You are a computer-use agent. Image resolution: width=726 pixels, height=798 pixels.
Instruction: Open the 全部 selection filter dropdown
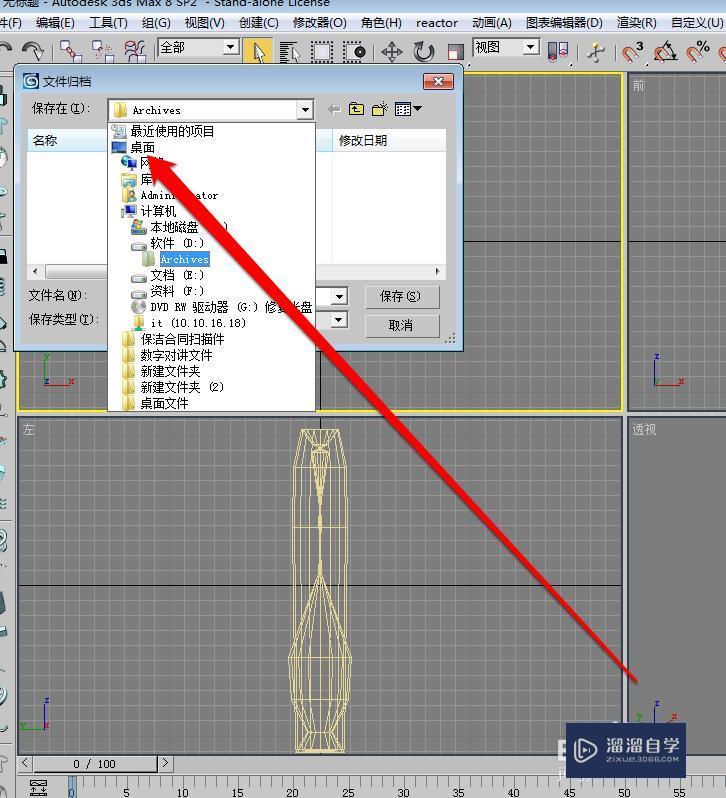[230, 47]
